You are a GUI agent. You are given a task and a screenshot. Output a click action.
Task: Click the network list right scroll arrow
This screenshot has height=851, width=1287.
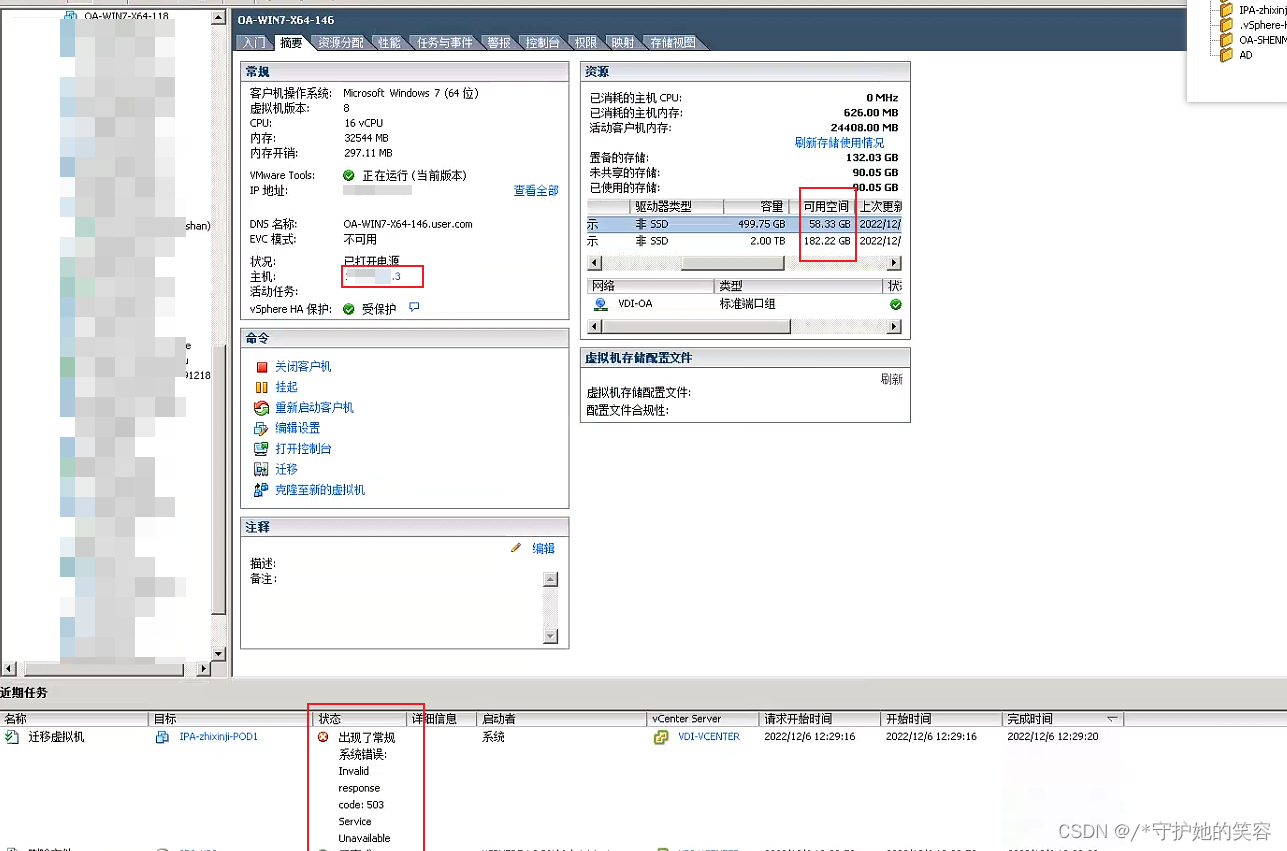coord(894,327)
